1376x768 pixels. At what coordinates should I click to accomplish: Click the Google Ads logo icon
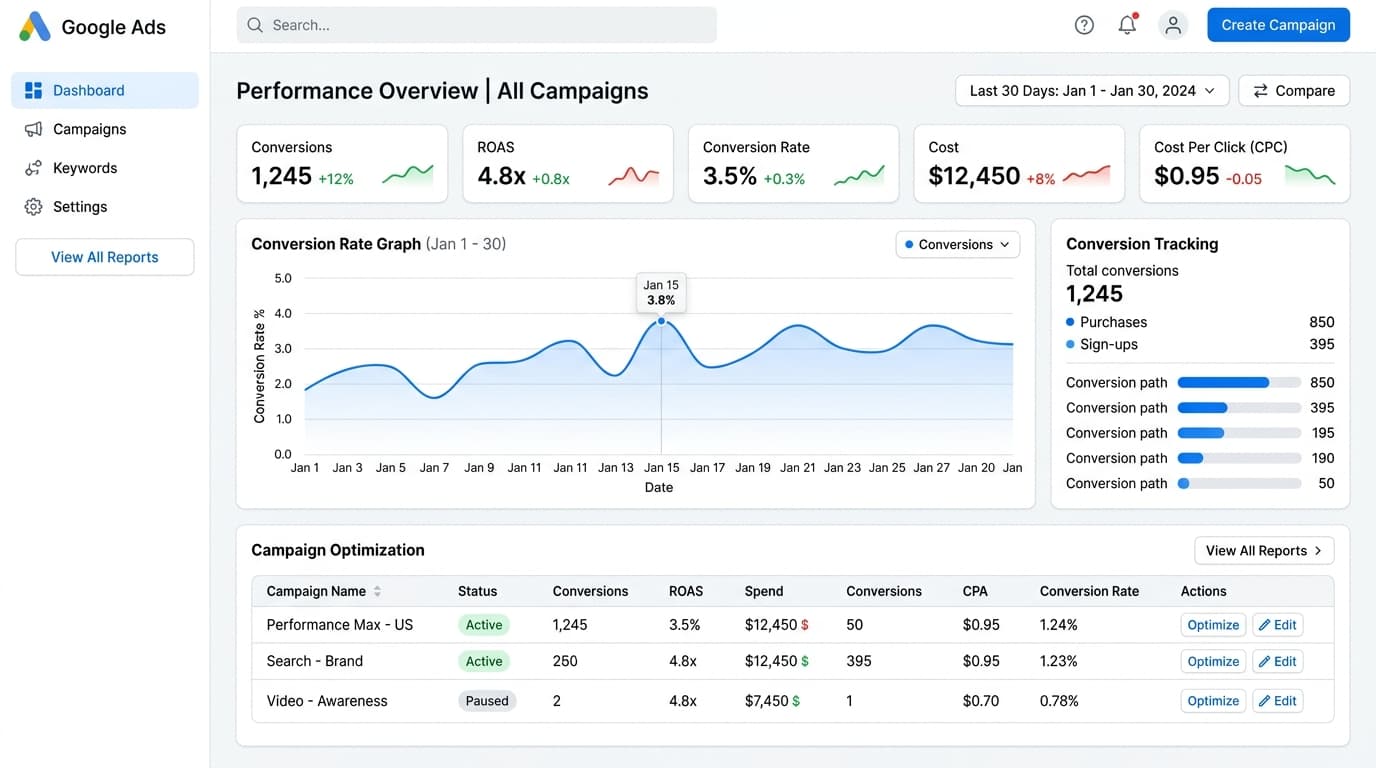pyautogui.click(x=35, y=27)
